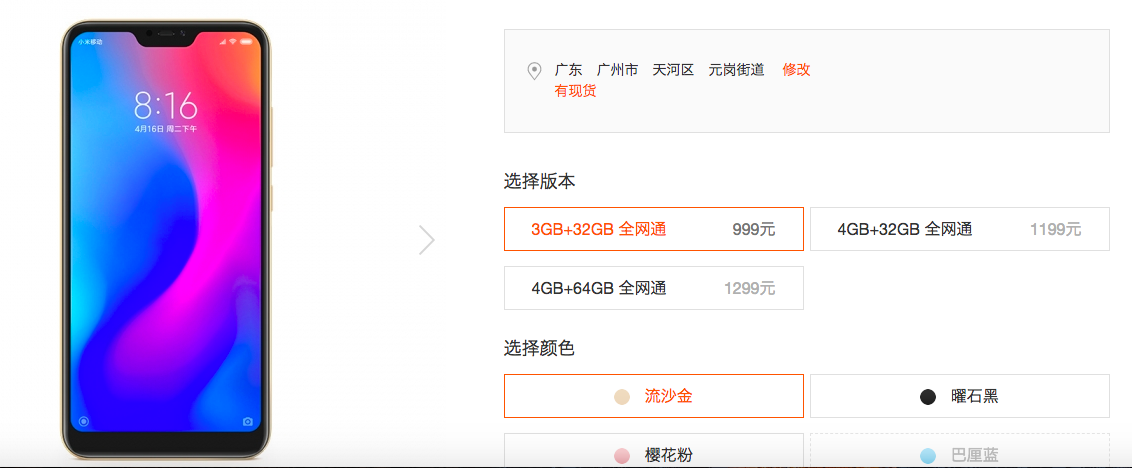The width and height of the screenshot is (1132, 468).
Task: Click the light blue color swatch dot
Action: click(x=928, y=456)
